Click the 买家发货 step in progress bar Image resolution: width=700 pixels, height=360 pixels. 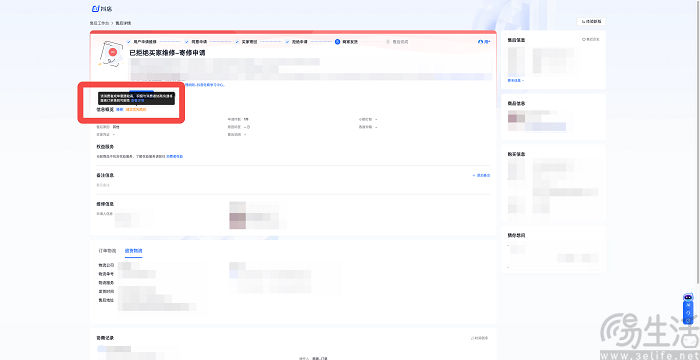346,42
